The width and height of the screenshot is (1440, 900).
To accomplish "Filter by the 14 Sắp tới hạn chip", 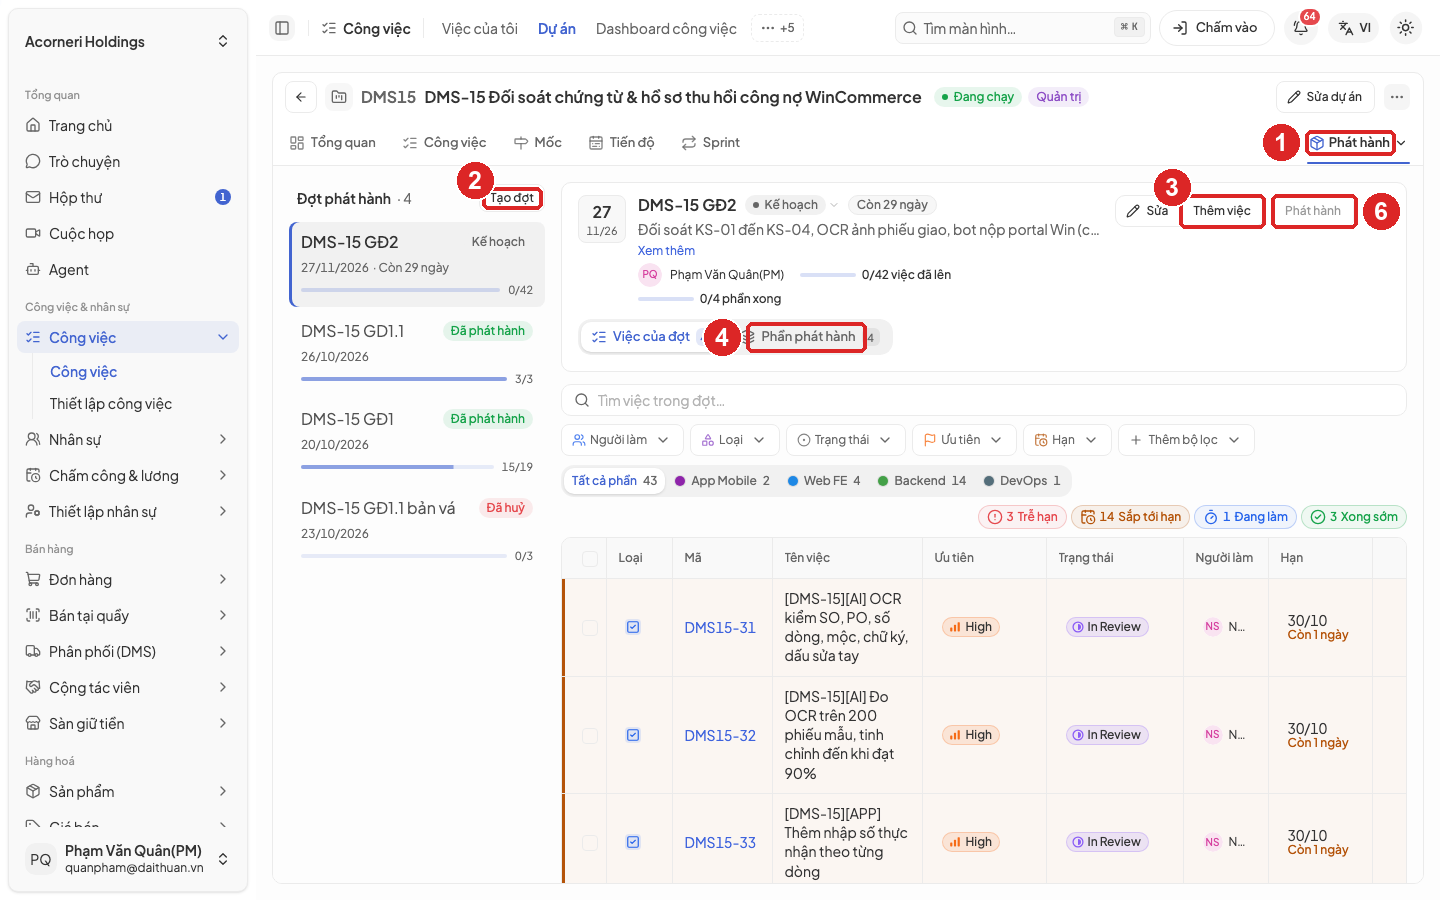I will pyautogui.click(x=1130, y=517).
